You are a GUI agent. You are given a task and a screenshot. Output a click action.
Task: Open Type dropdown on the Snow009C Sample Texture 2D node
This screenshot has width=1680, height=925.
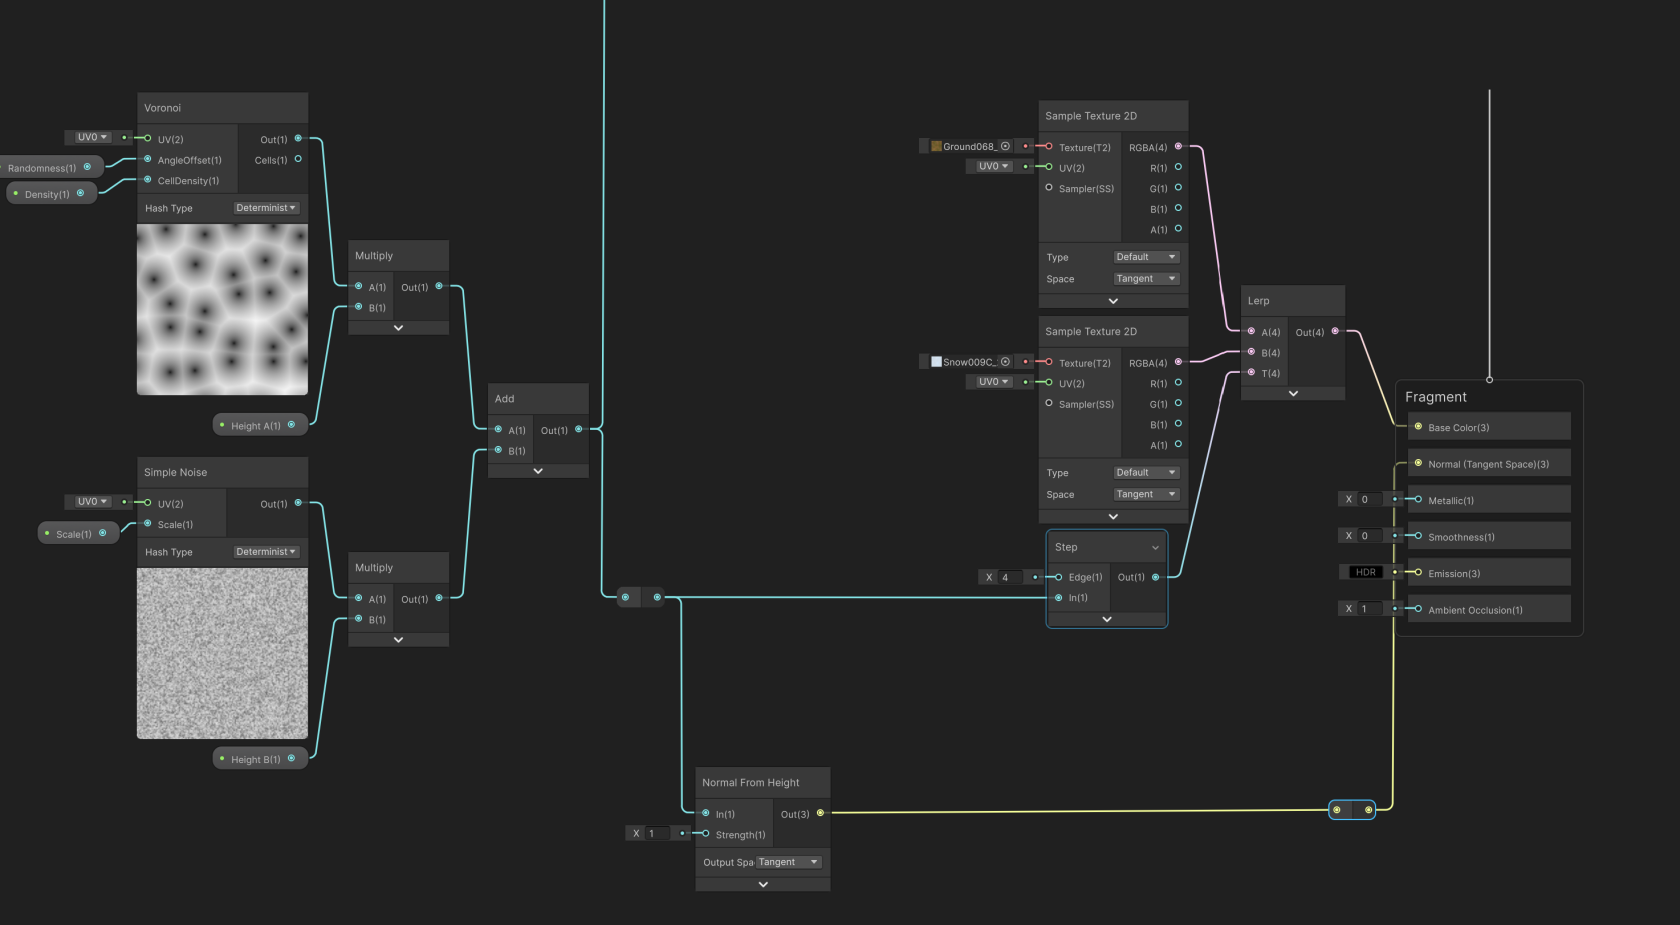coord(1146,473)
